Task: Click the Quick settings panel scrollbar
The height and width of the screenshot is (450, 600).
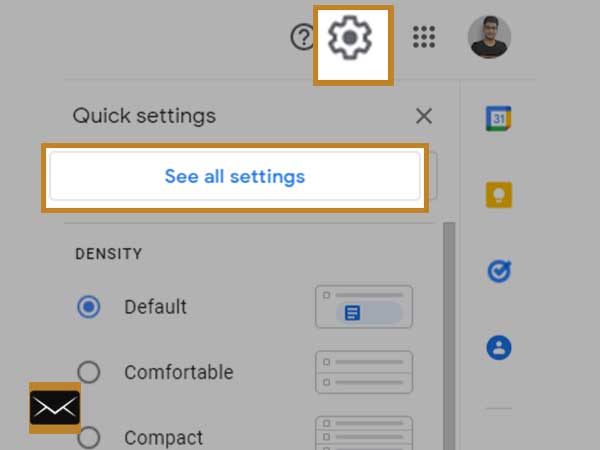Action: (x=449, y=336)
